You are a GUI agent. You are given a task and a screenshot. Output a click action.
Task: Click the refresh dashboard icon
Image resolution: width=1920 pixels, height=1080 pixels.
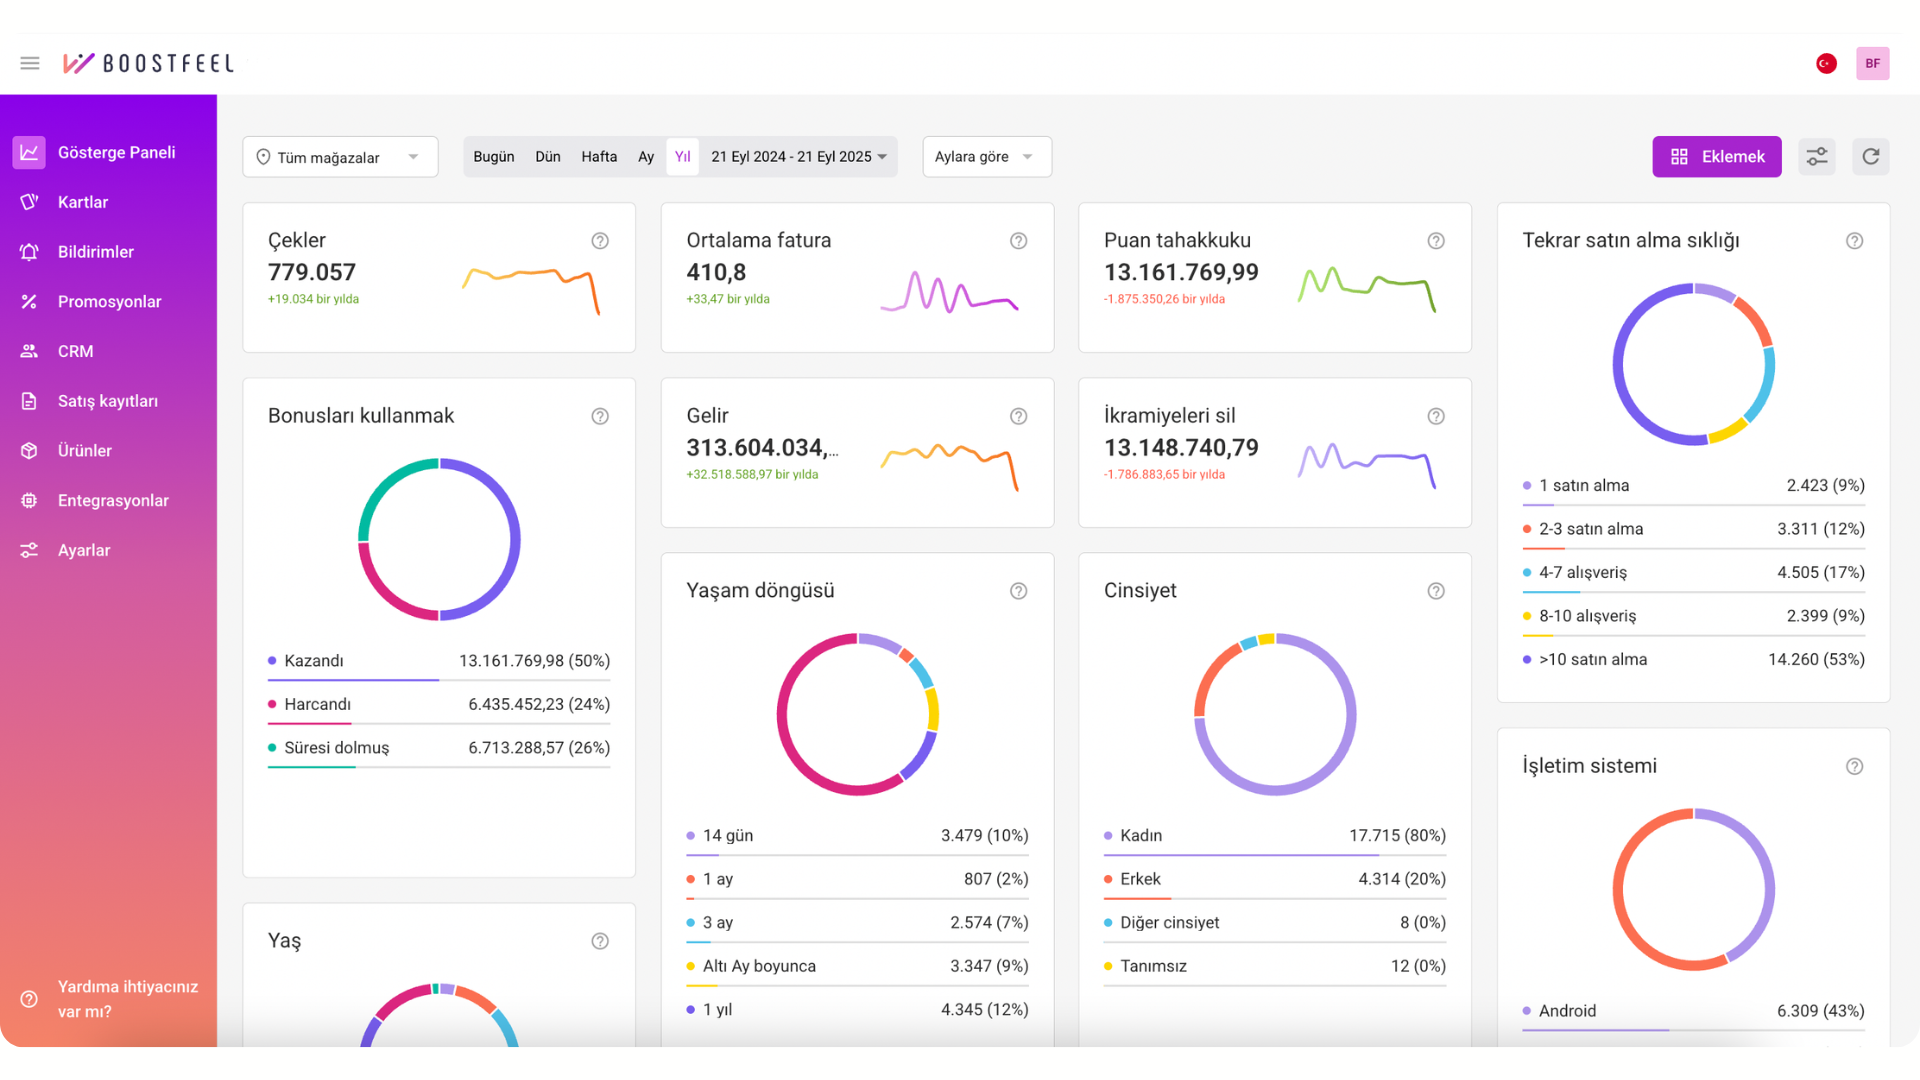(1870, 157)
